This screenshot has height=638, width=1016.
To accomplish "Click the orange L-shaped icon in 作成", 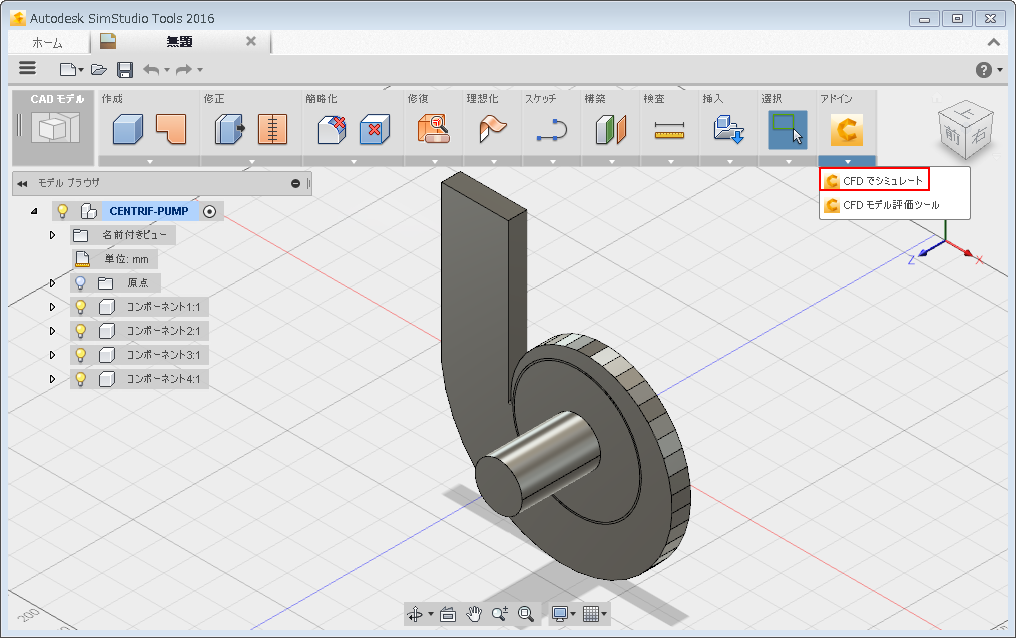I will 171,129.
